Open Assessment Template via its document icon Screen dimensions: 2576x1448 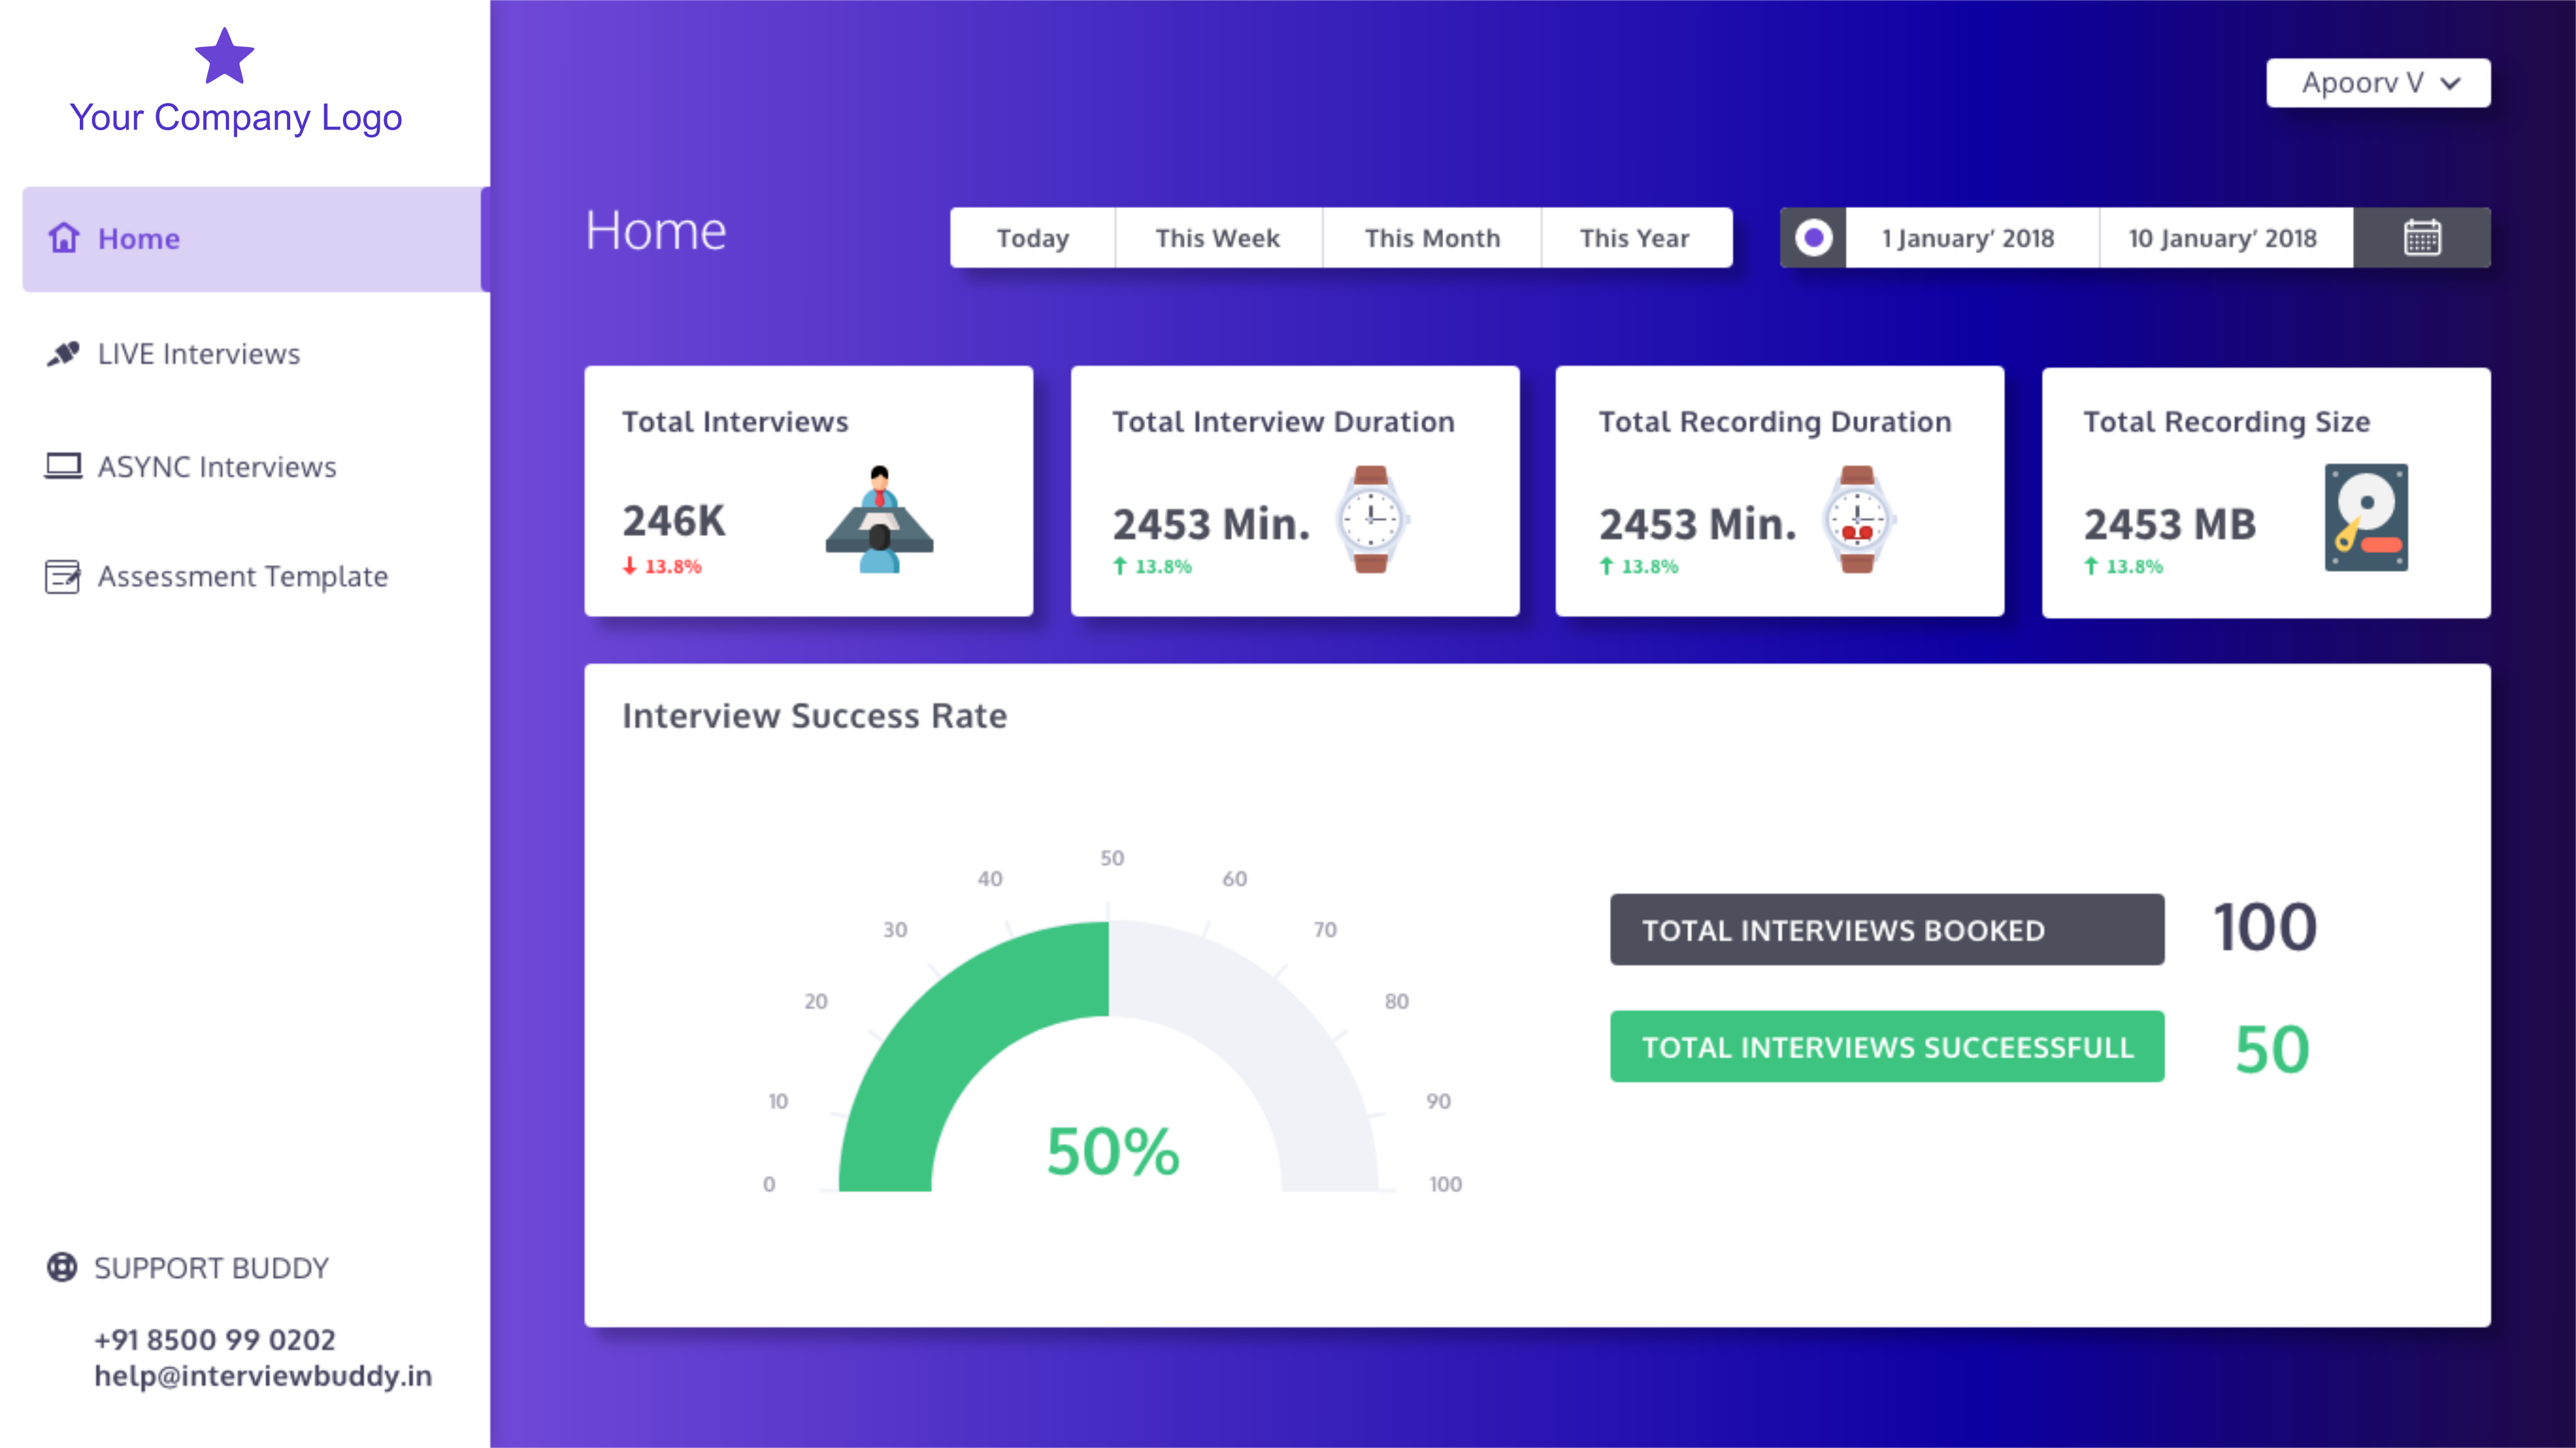pyautogui.click(x=63, y=577)
